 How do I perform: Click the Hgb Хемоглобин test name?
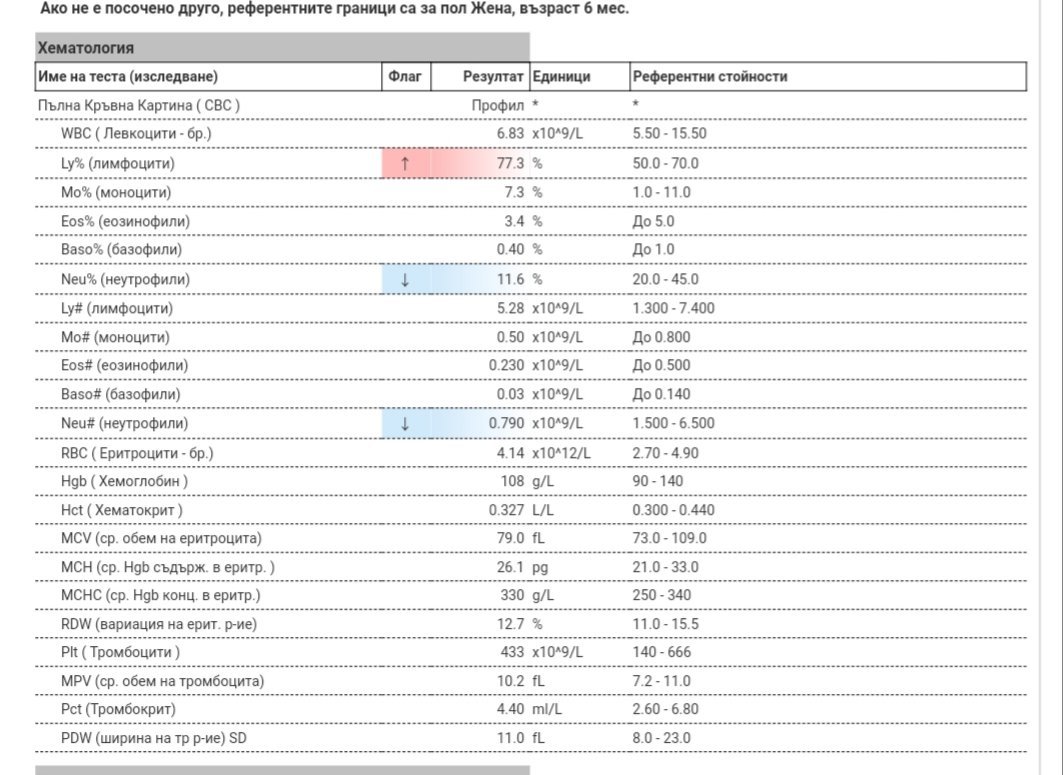click(x=124, y=482)
